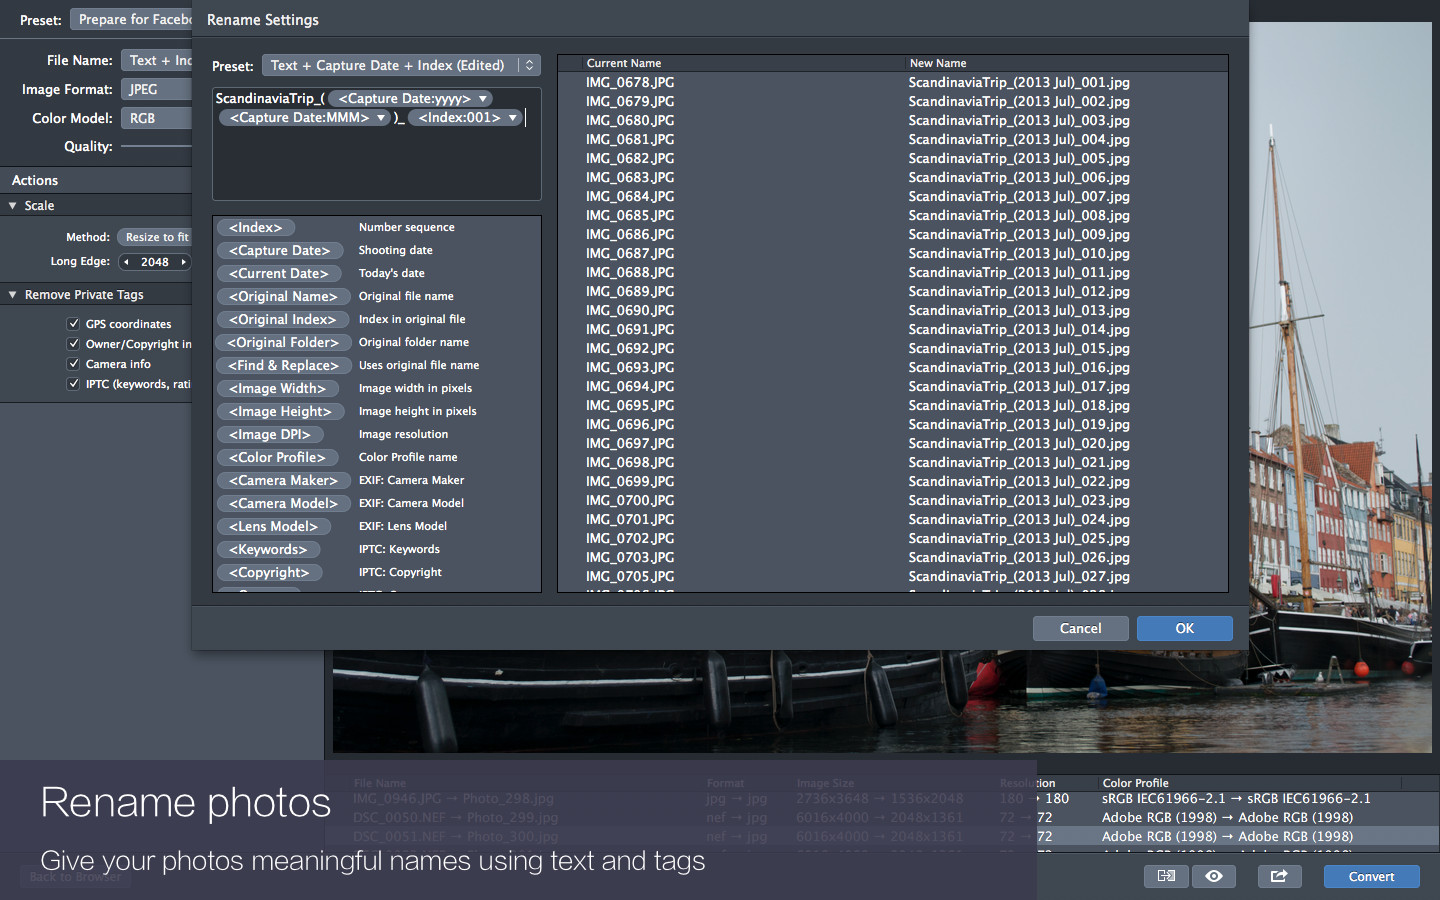Cancel the Rename Settings dialog

tap(1080, 628)
